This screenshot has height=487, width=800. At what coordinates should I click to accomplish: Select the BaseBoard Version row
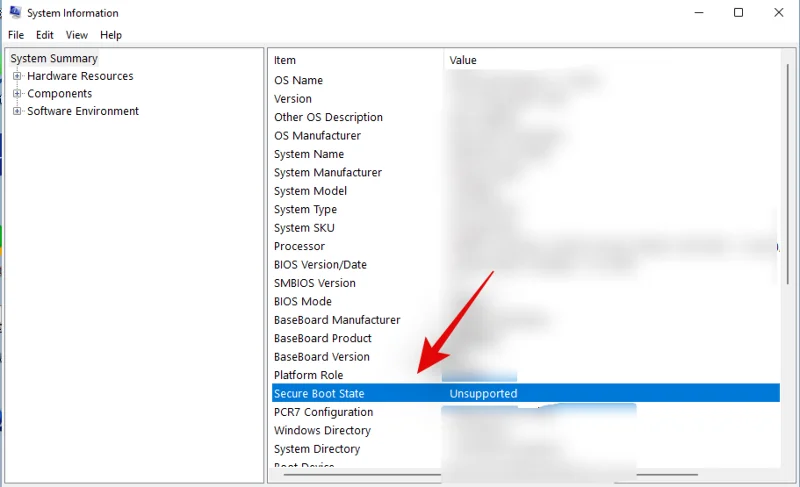(x=526, y=356)
